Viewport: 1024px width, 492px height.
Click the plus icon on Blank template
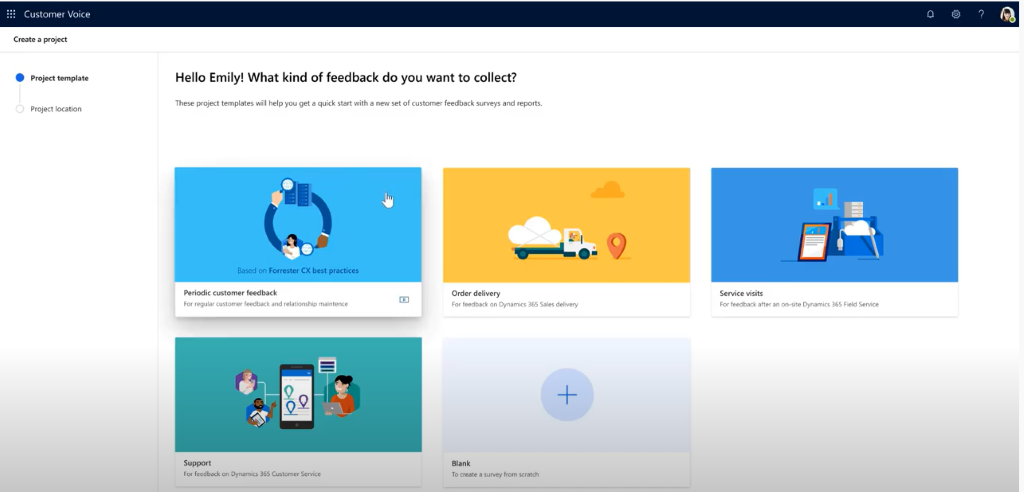click(x=567, y=395)
